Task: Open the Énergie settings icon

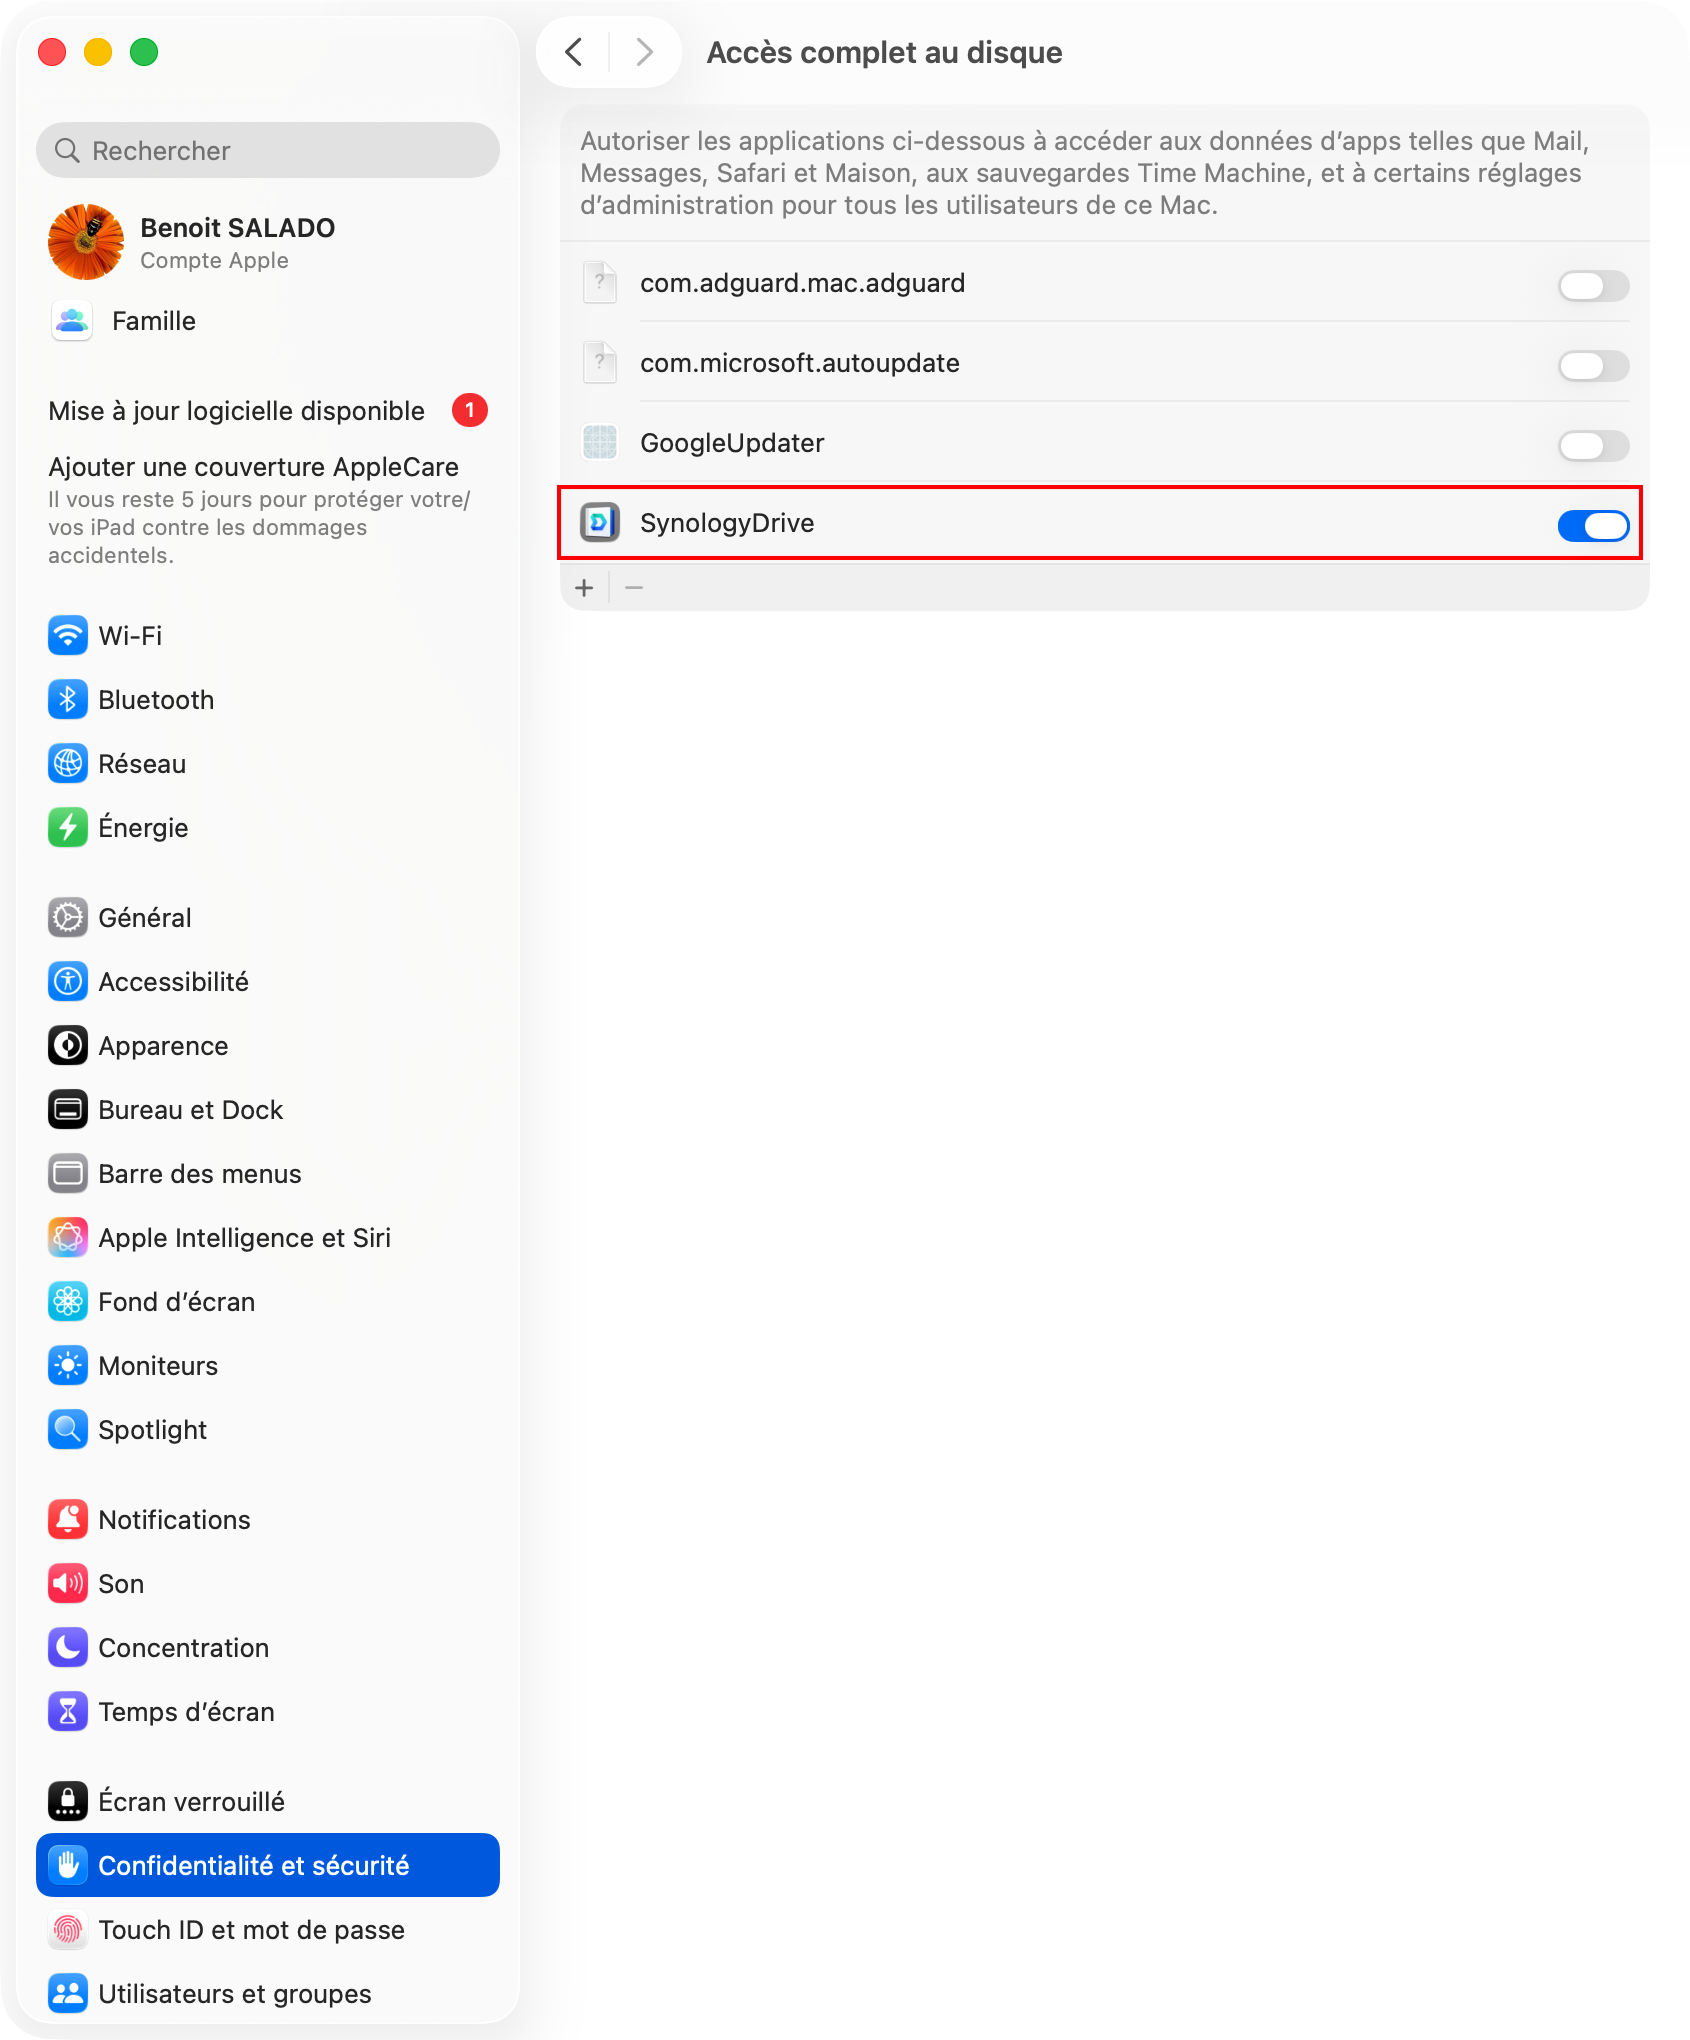Action: [x=68, y=827]
